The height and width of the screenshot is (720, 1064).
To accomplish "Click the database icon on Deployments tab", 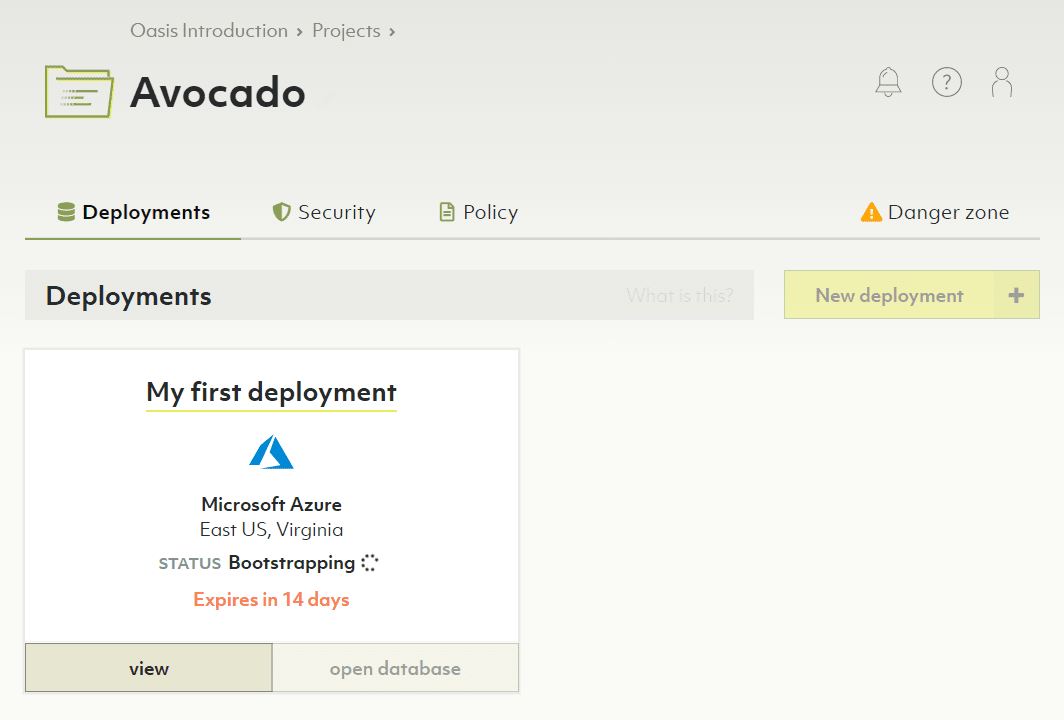I will coord(66,212).
